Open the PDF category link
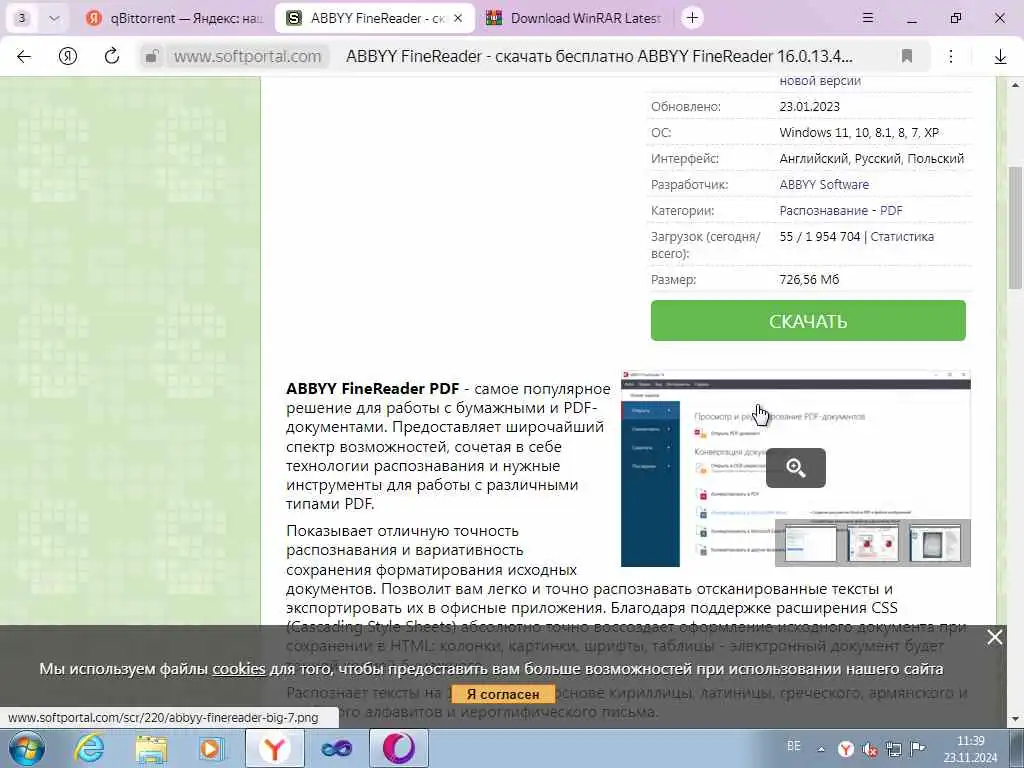The width and height of the screenshot is (1024, 768). [x=891, y=211]
